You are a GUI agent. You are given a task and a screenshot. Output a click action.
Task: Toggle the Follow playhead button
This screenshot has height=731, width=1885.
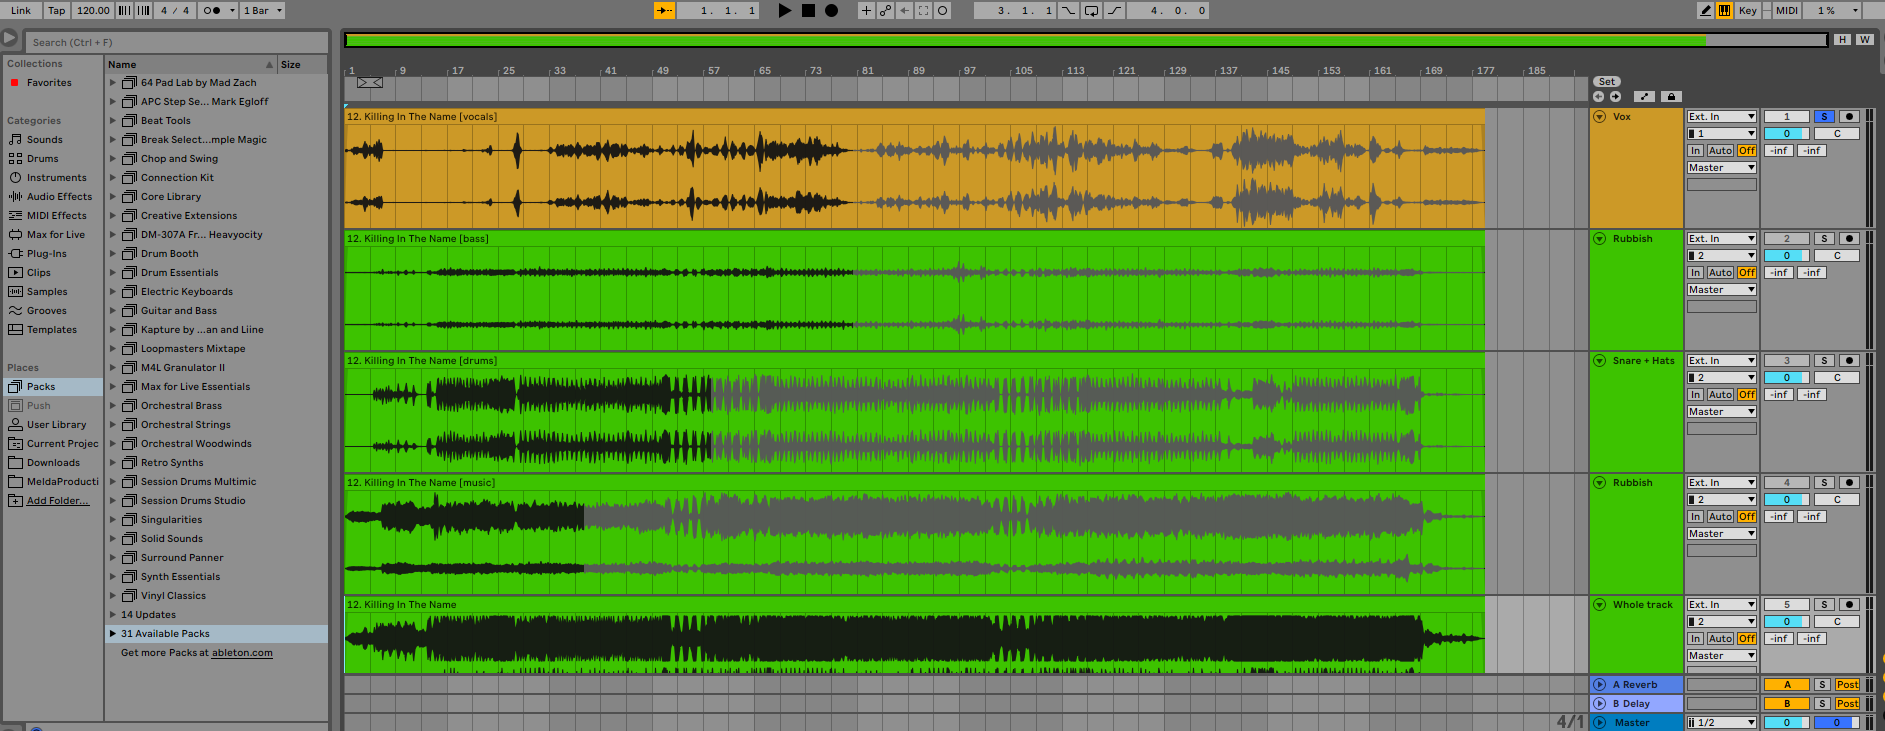pyautogui.click(x=664, y=10)
